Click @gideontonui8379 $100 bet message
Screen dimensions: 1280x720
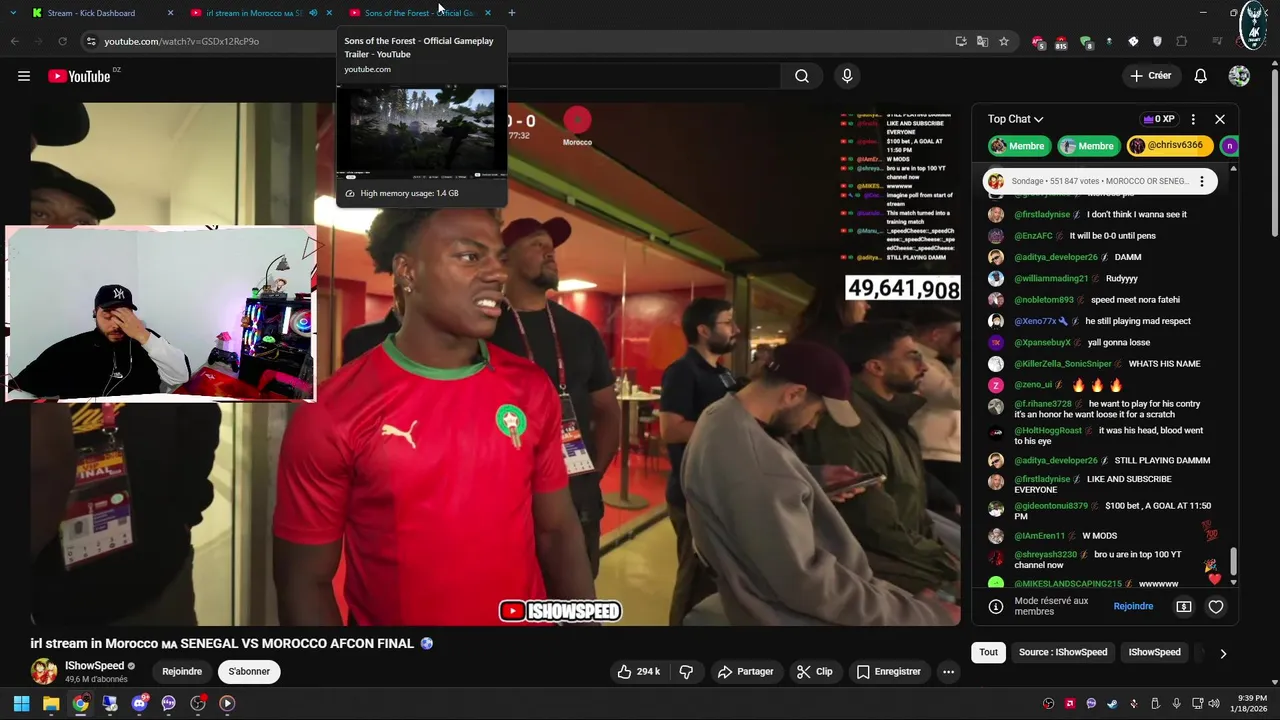(1098, 511)
